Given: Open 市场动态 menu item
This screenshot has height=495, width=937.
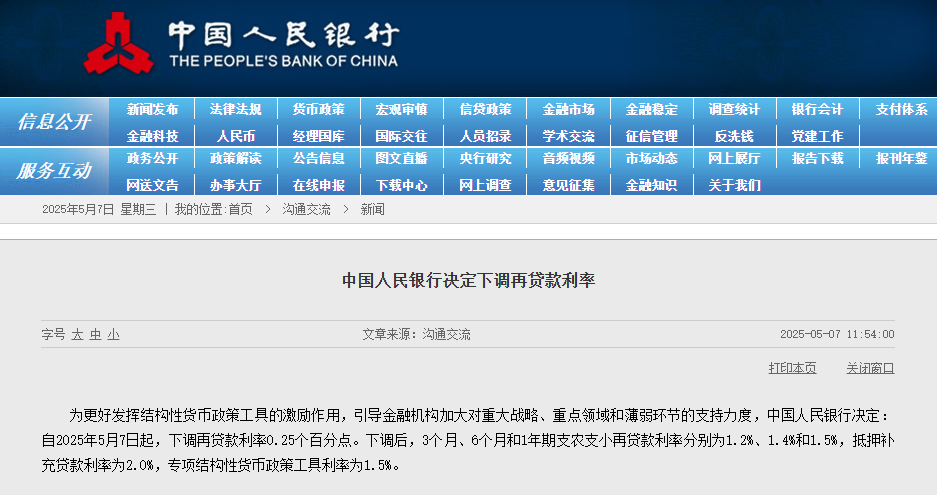Looking at the screenshot, I should [x=651, y=158].
